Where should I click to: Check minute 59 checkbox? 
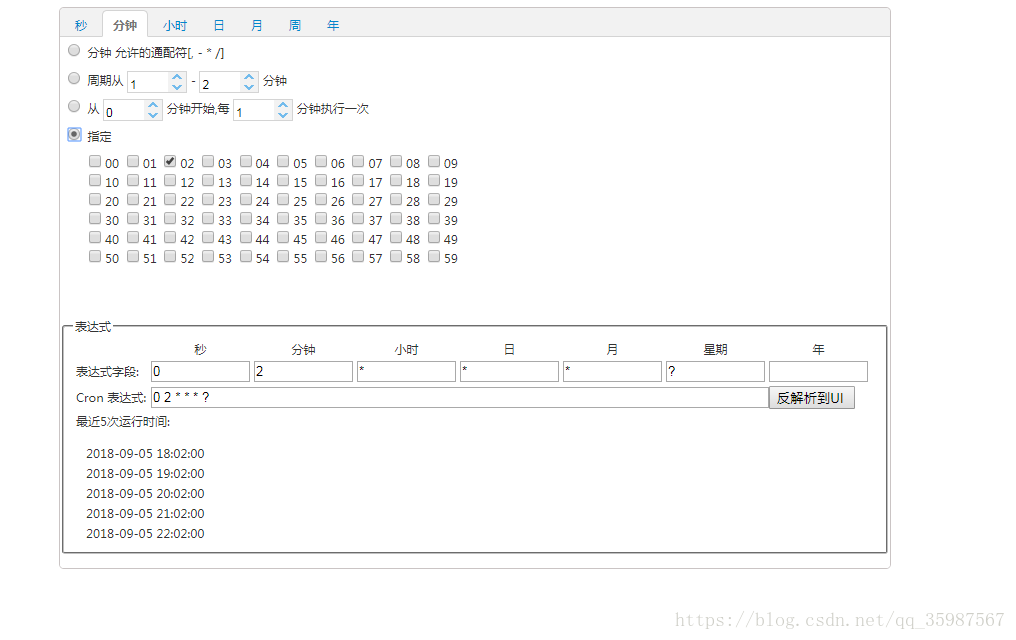tap(434, 256)
